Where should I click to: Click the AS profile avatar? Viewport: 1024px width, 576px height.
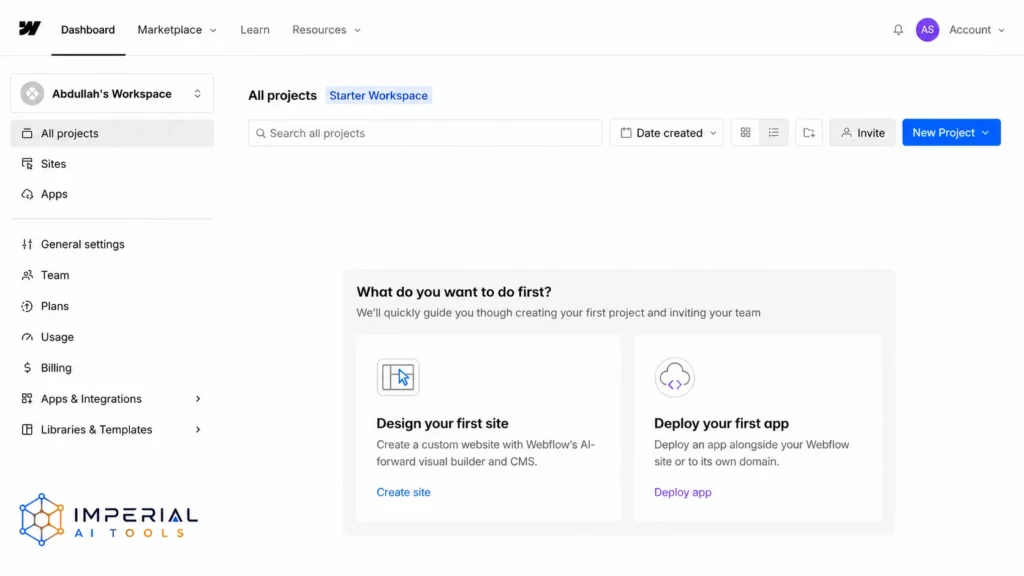(927, 29)
